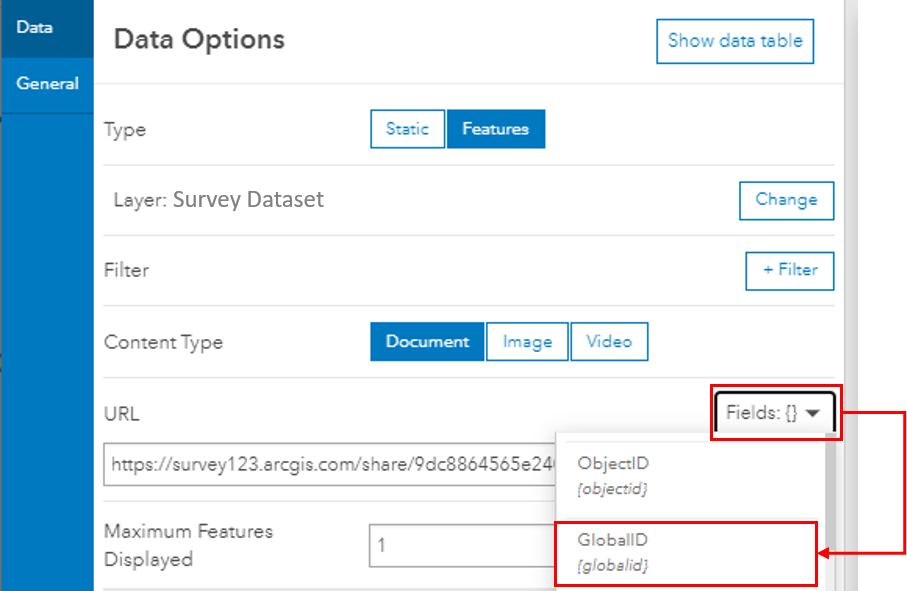Click the Layer: Survey Dataset label
Viewport: 907px width, 591px height.
pos(219,199)
